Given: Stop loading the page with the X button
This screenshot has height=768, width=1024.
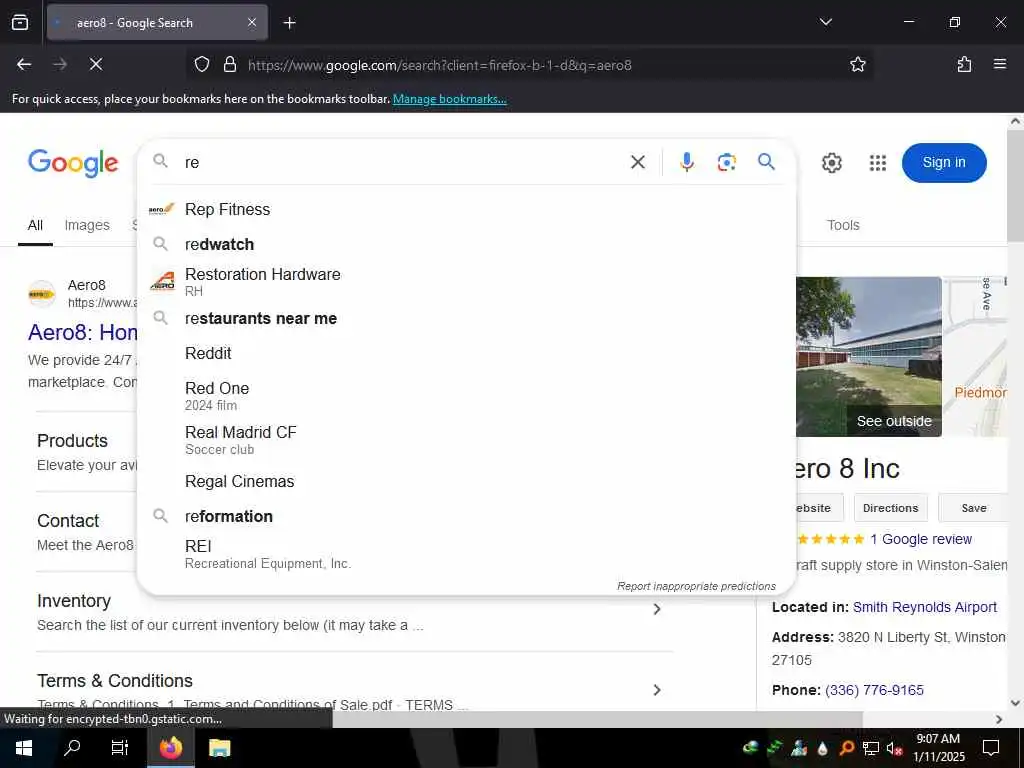Looking at the screenshot, I should pyautogui.click(x=96, y=64).
